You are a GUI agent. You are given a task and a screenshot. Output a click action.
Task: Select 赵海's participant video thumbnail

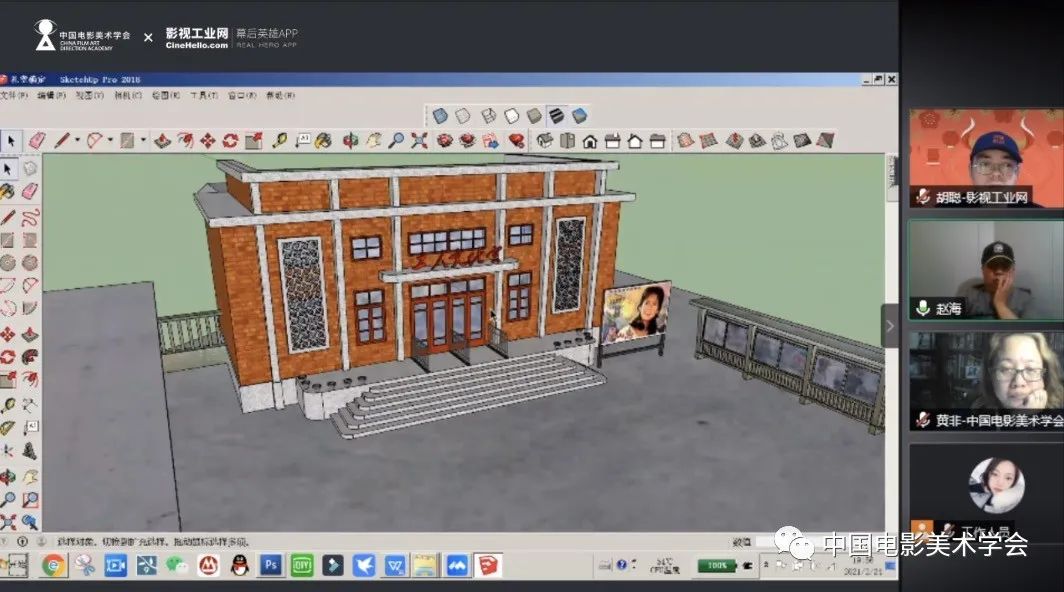tap(985, 270)
